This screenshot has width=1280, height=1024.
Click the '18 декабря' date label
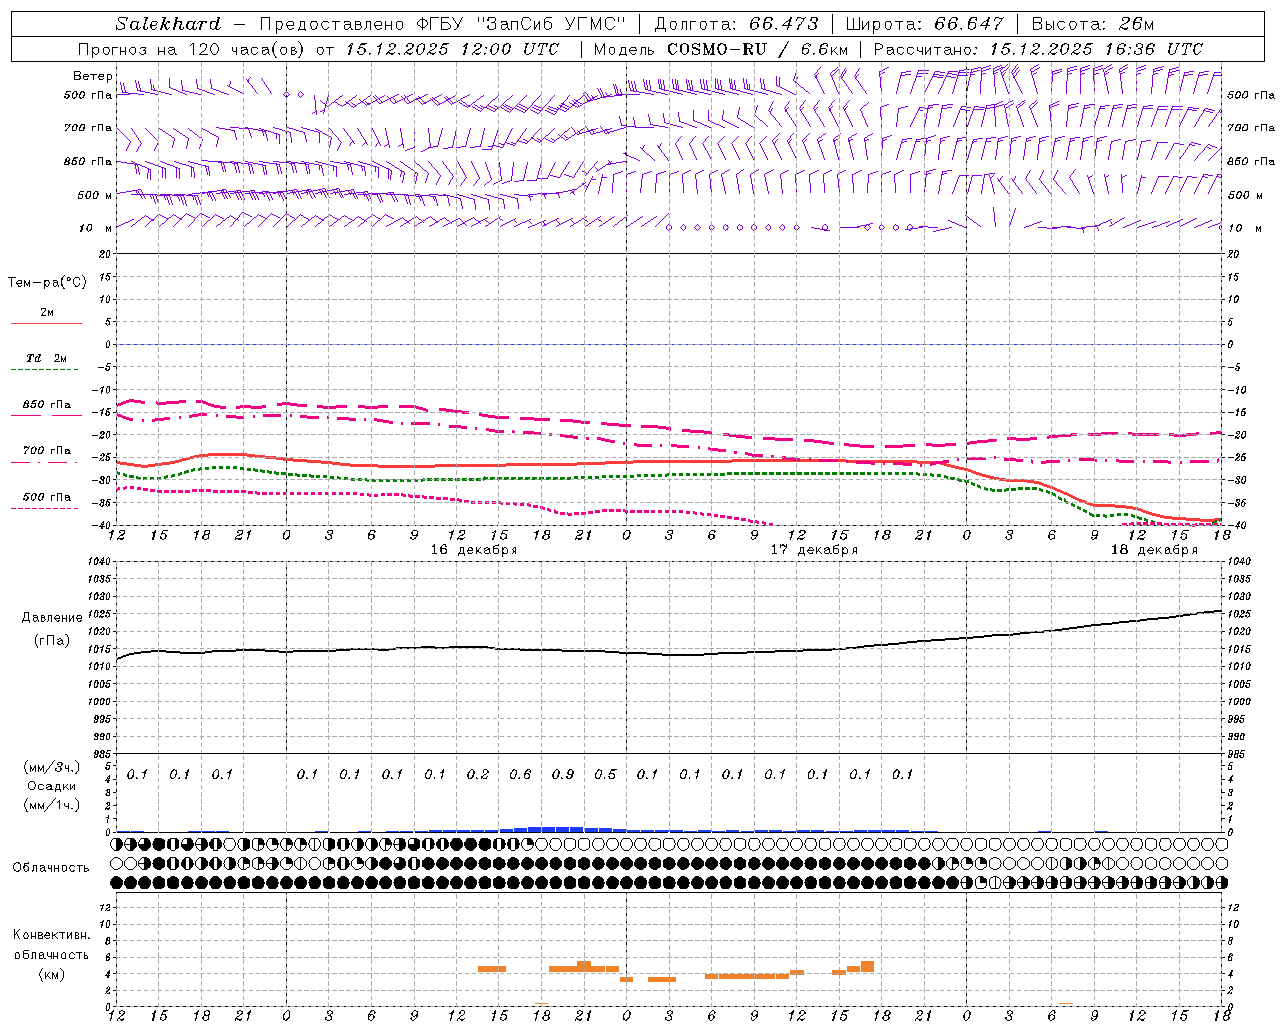1154,550
